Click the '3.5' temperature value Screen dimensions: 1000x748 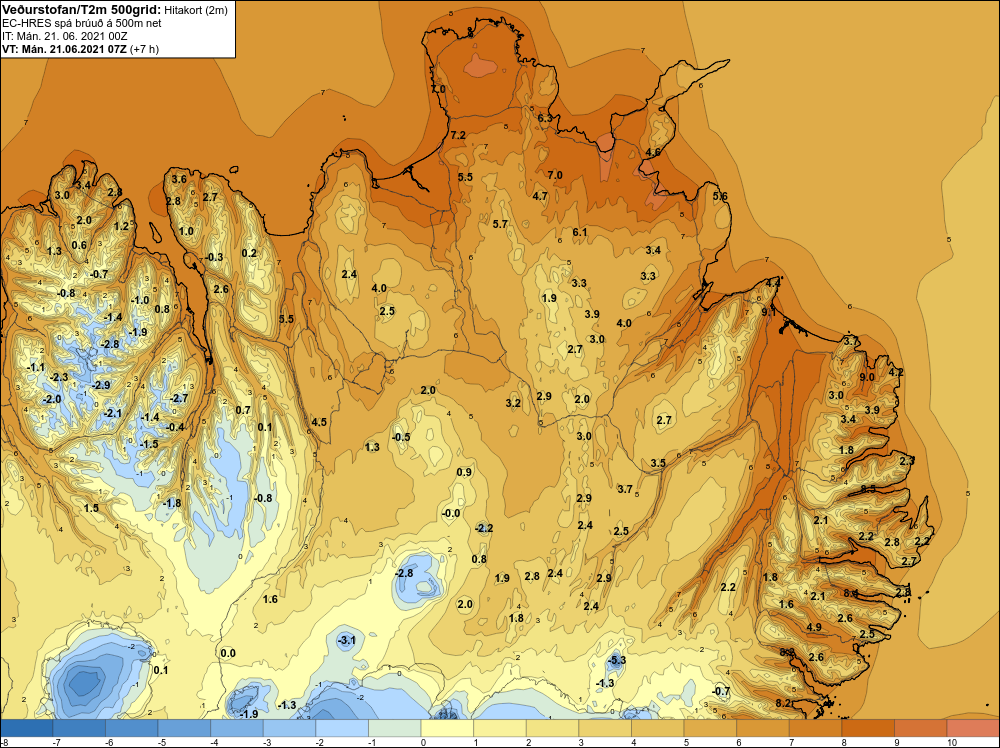pyautogui.click(x=658, y=463)
